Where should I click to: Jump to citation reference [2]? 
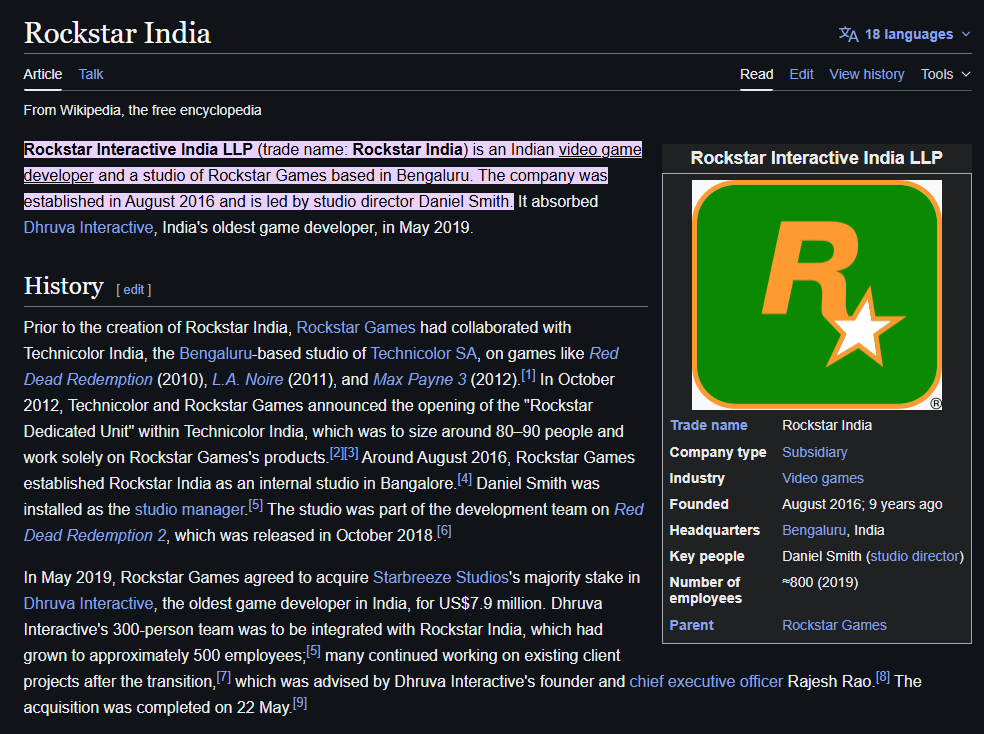click(337, 453)
